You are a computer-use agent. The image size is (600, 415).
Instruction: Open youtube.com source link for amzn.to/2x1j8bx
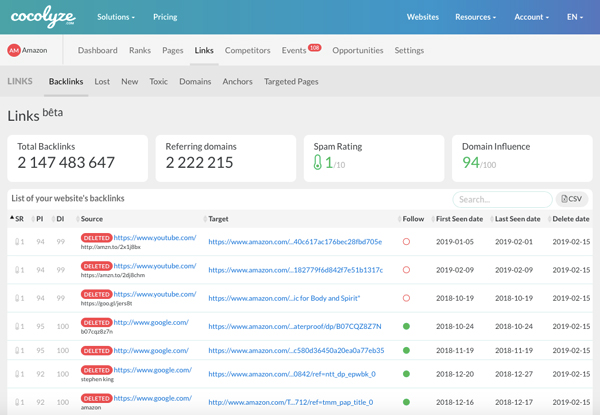tap(155, 238)
